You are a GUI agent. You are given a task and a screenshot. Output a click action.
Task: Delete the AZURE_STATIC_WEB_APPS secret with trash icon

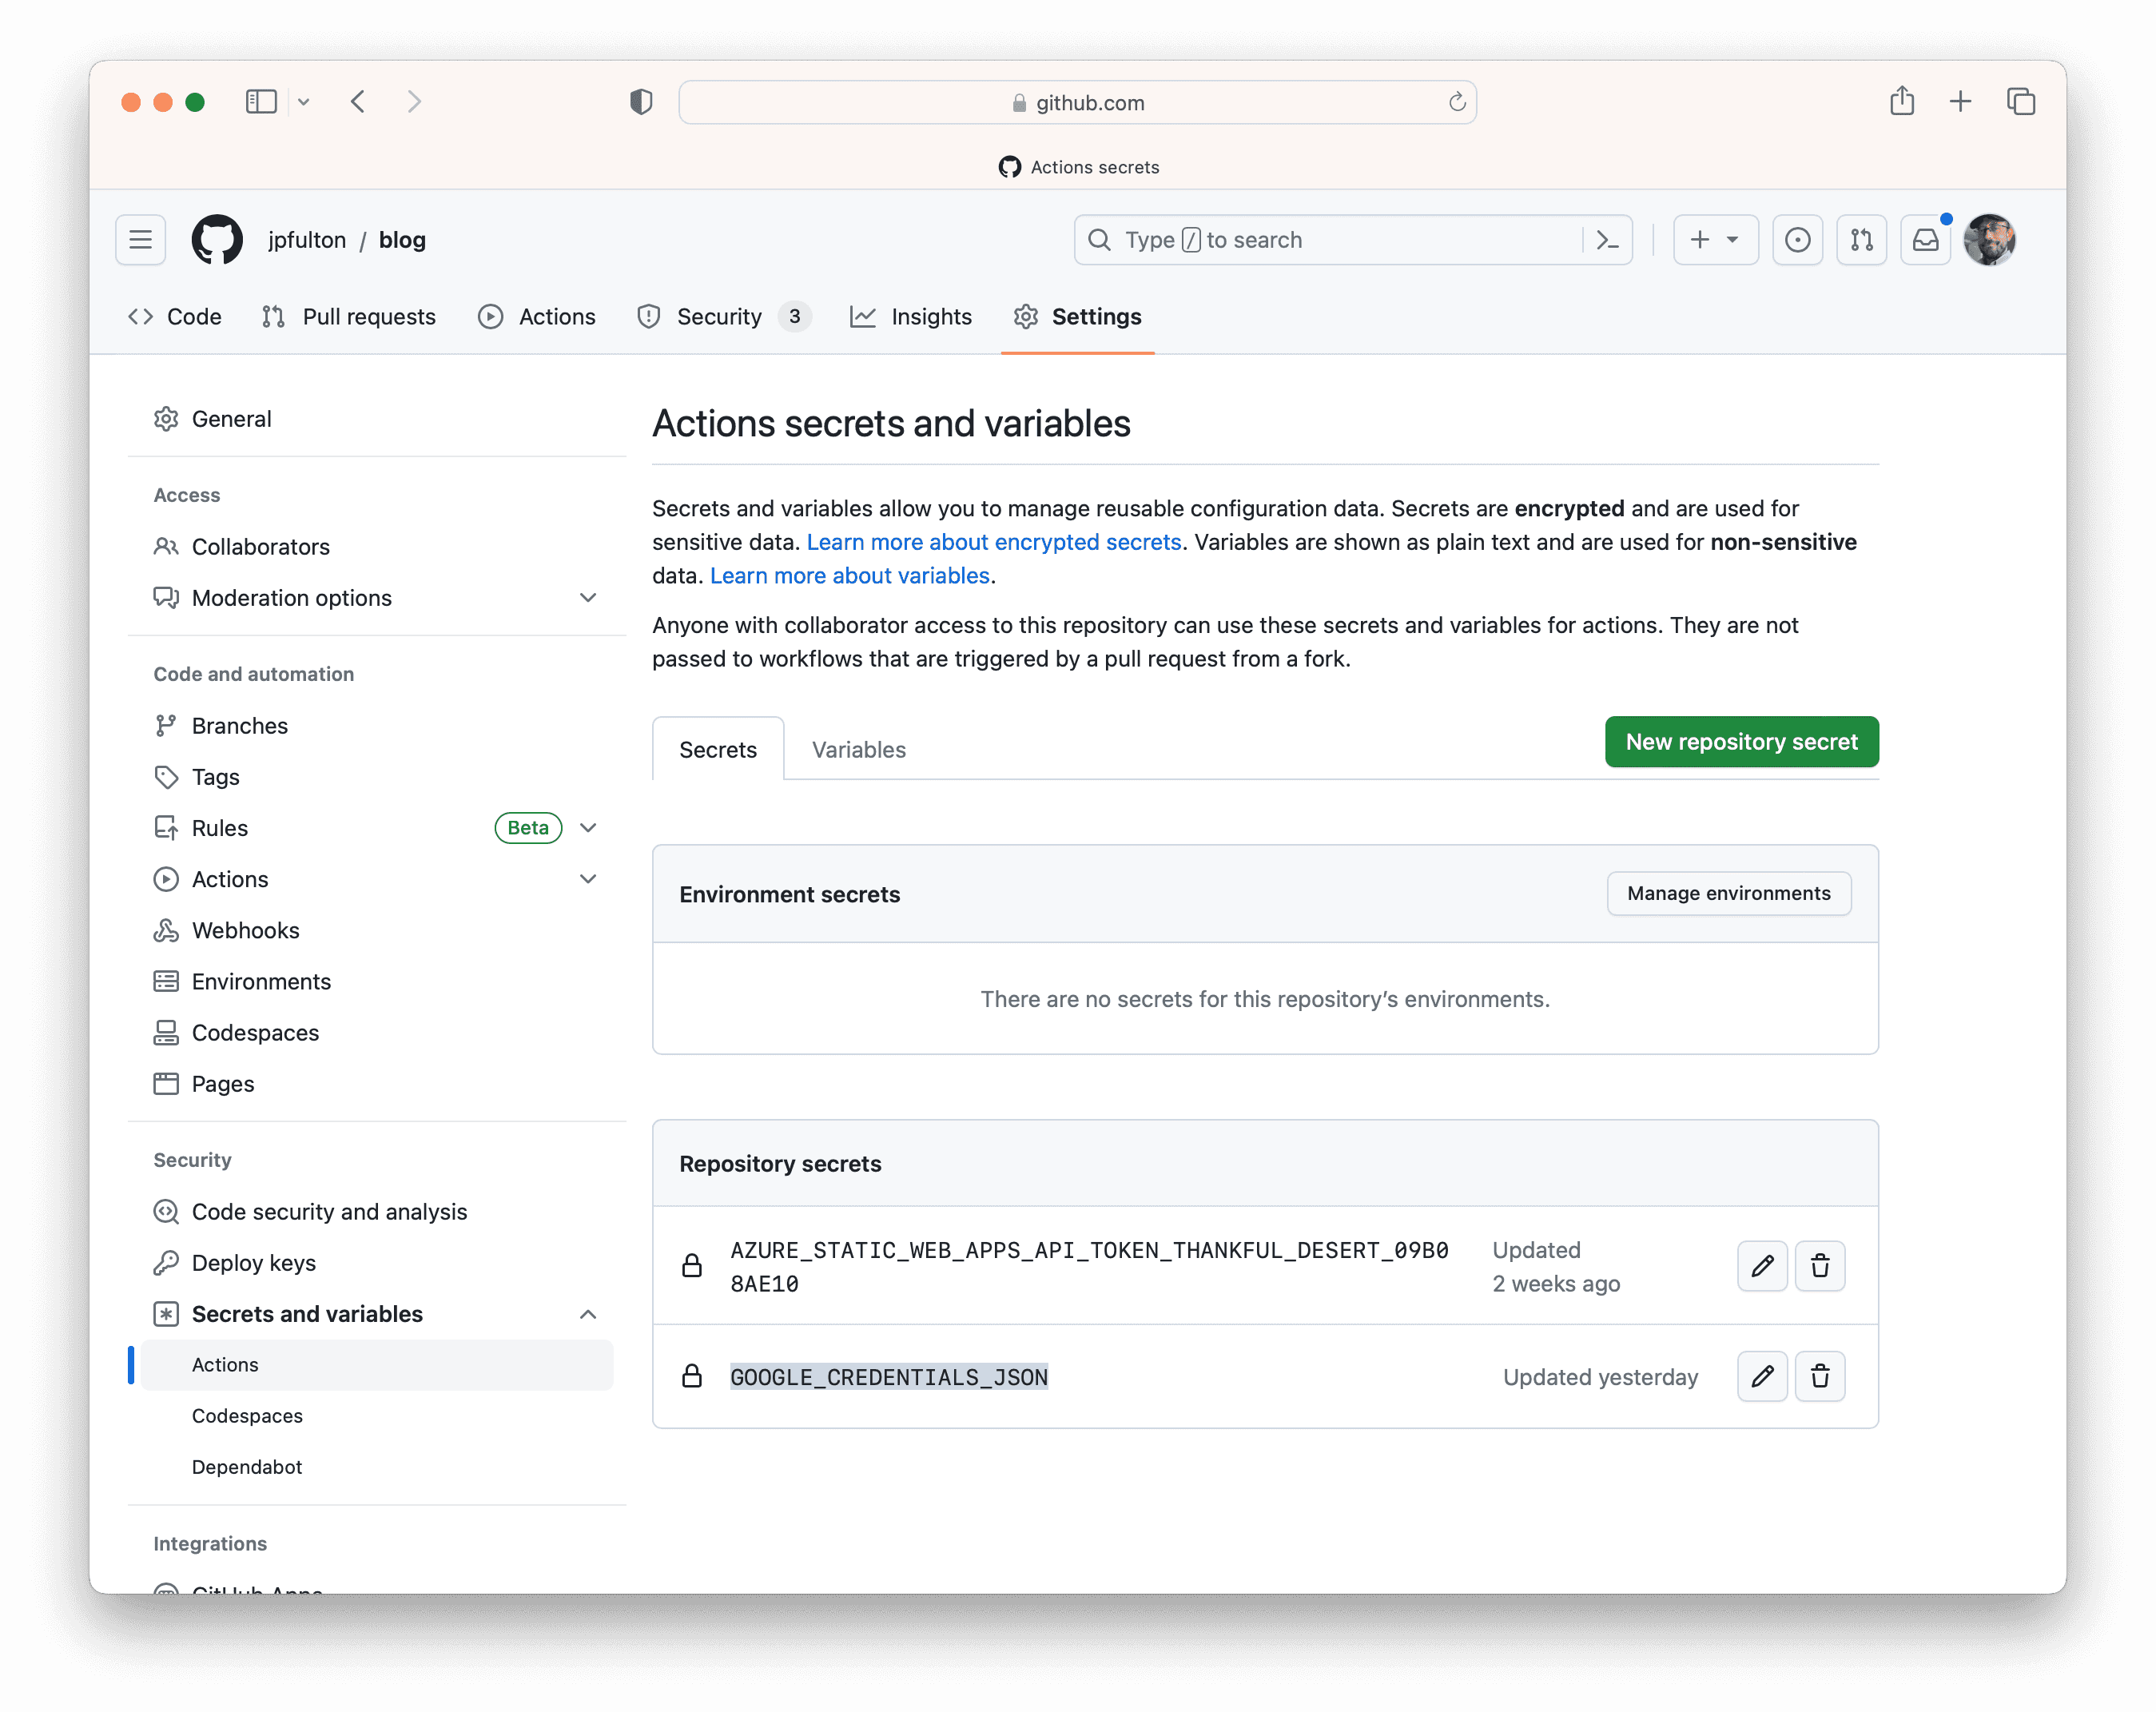1820,1266
